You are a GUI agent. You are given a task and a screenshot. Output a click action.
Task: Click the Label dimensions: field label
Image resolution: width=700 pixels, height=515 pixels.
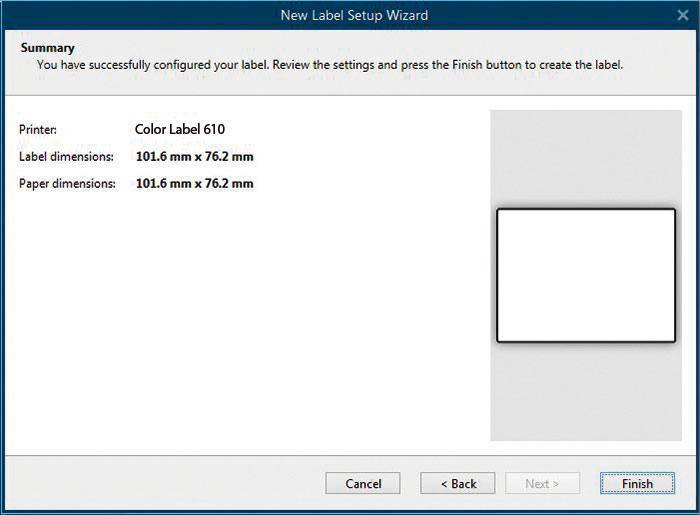coord(66,157)
